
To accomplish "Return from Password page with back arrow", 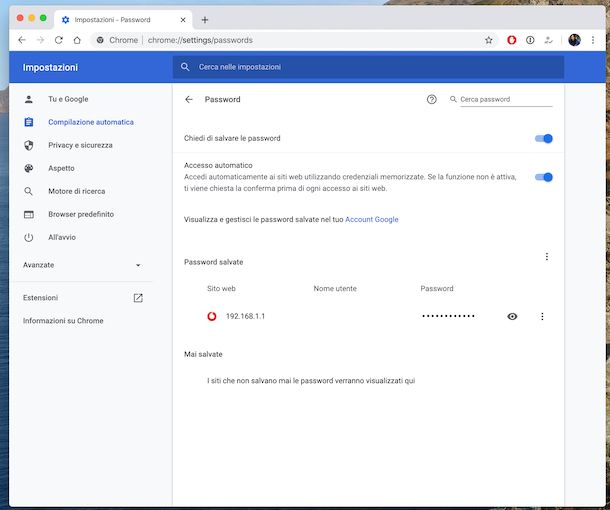I will (x=189, y=100).
